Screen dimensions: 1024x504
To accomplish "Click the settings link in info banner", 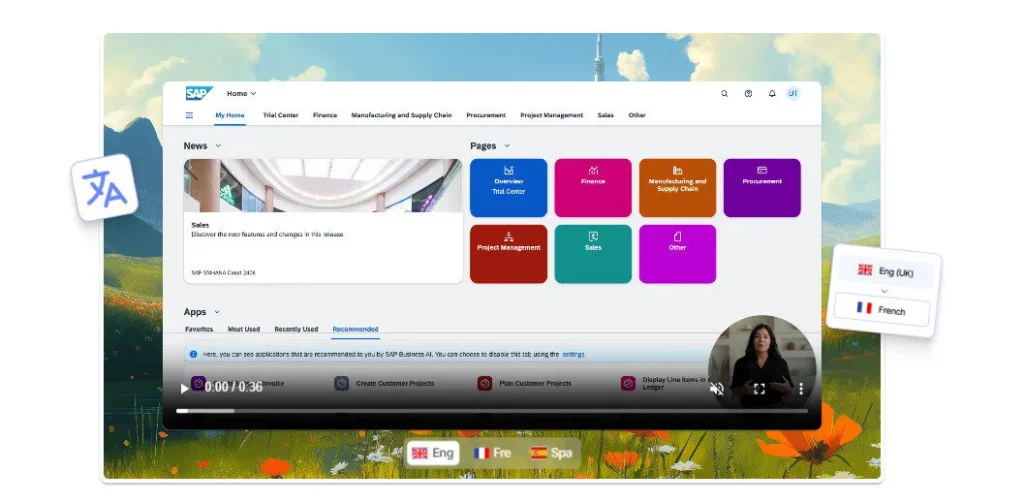I will 573,354.
